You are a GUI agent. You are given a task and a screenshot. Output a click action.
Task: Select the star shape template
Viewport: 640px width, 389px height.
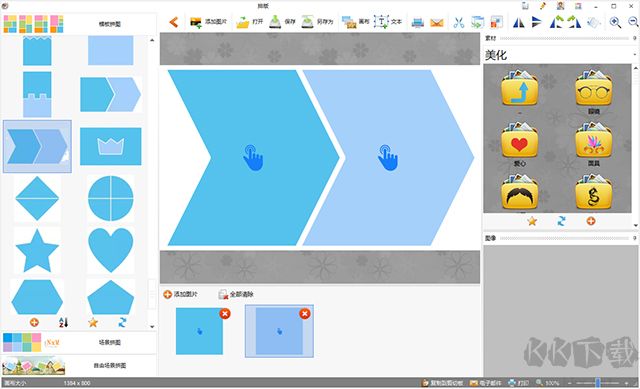[37, 250]
